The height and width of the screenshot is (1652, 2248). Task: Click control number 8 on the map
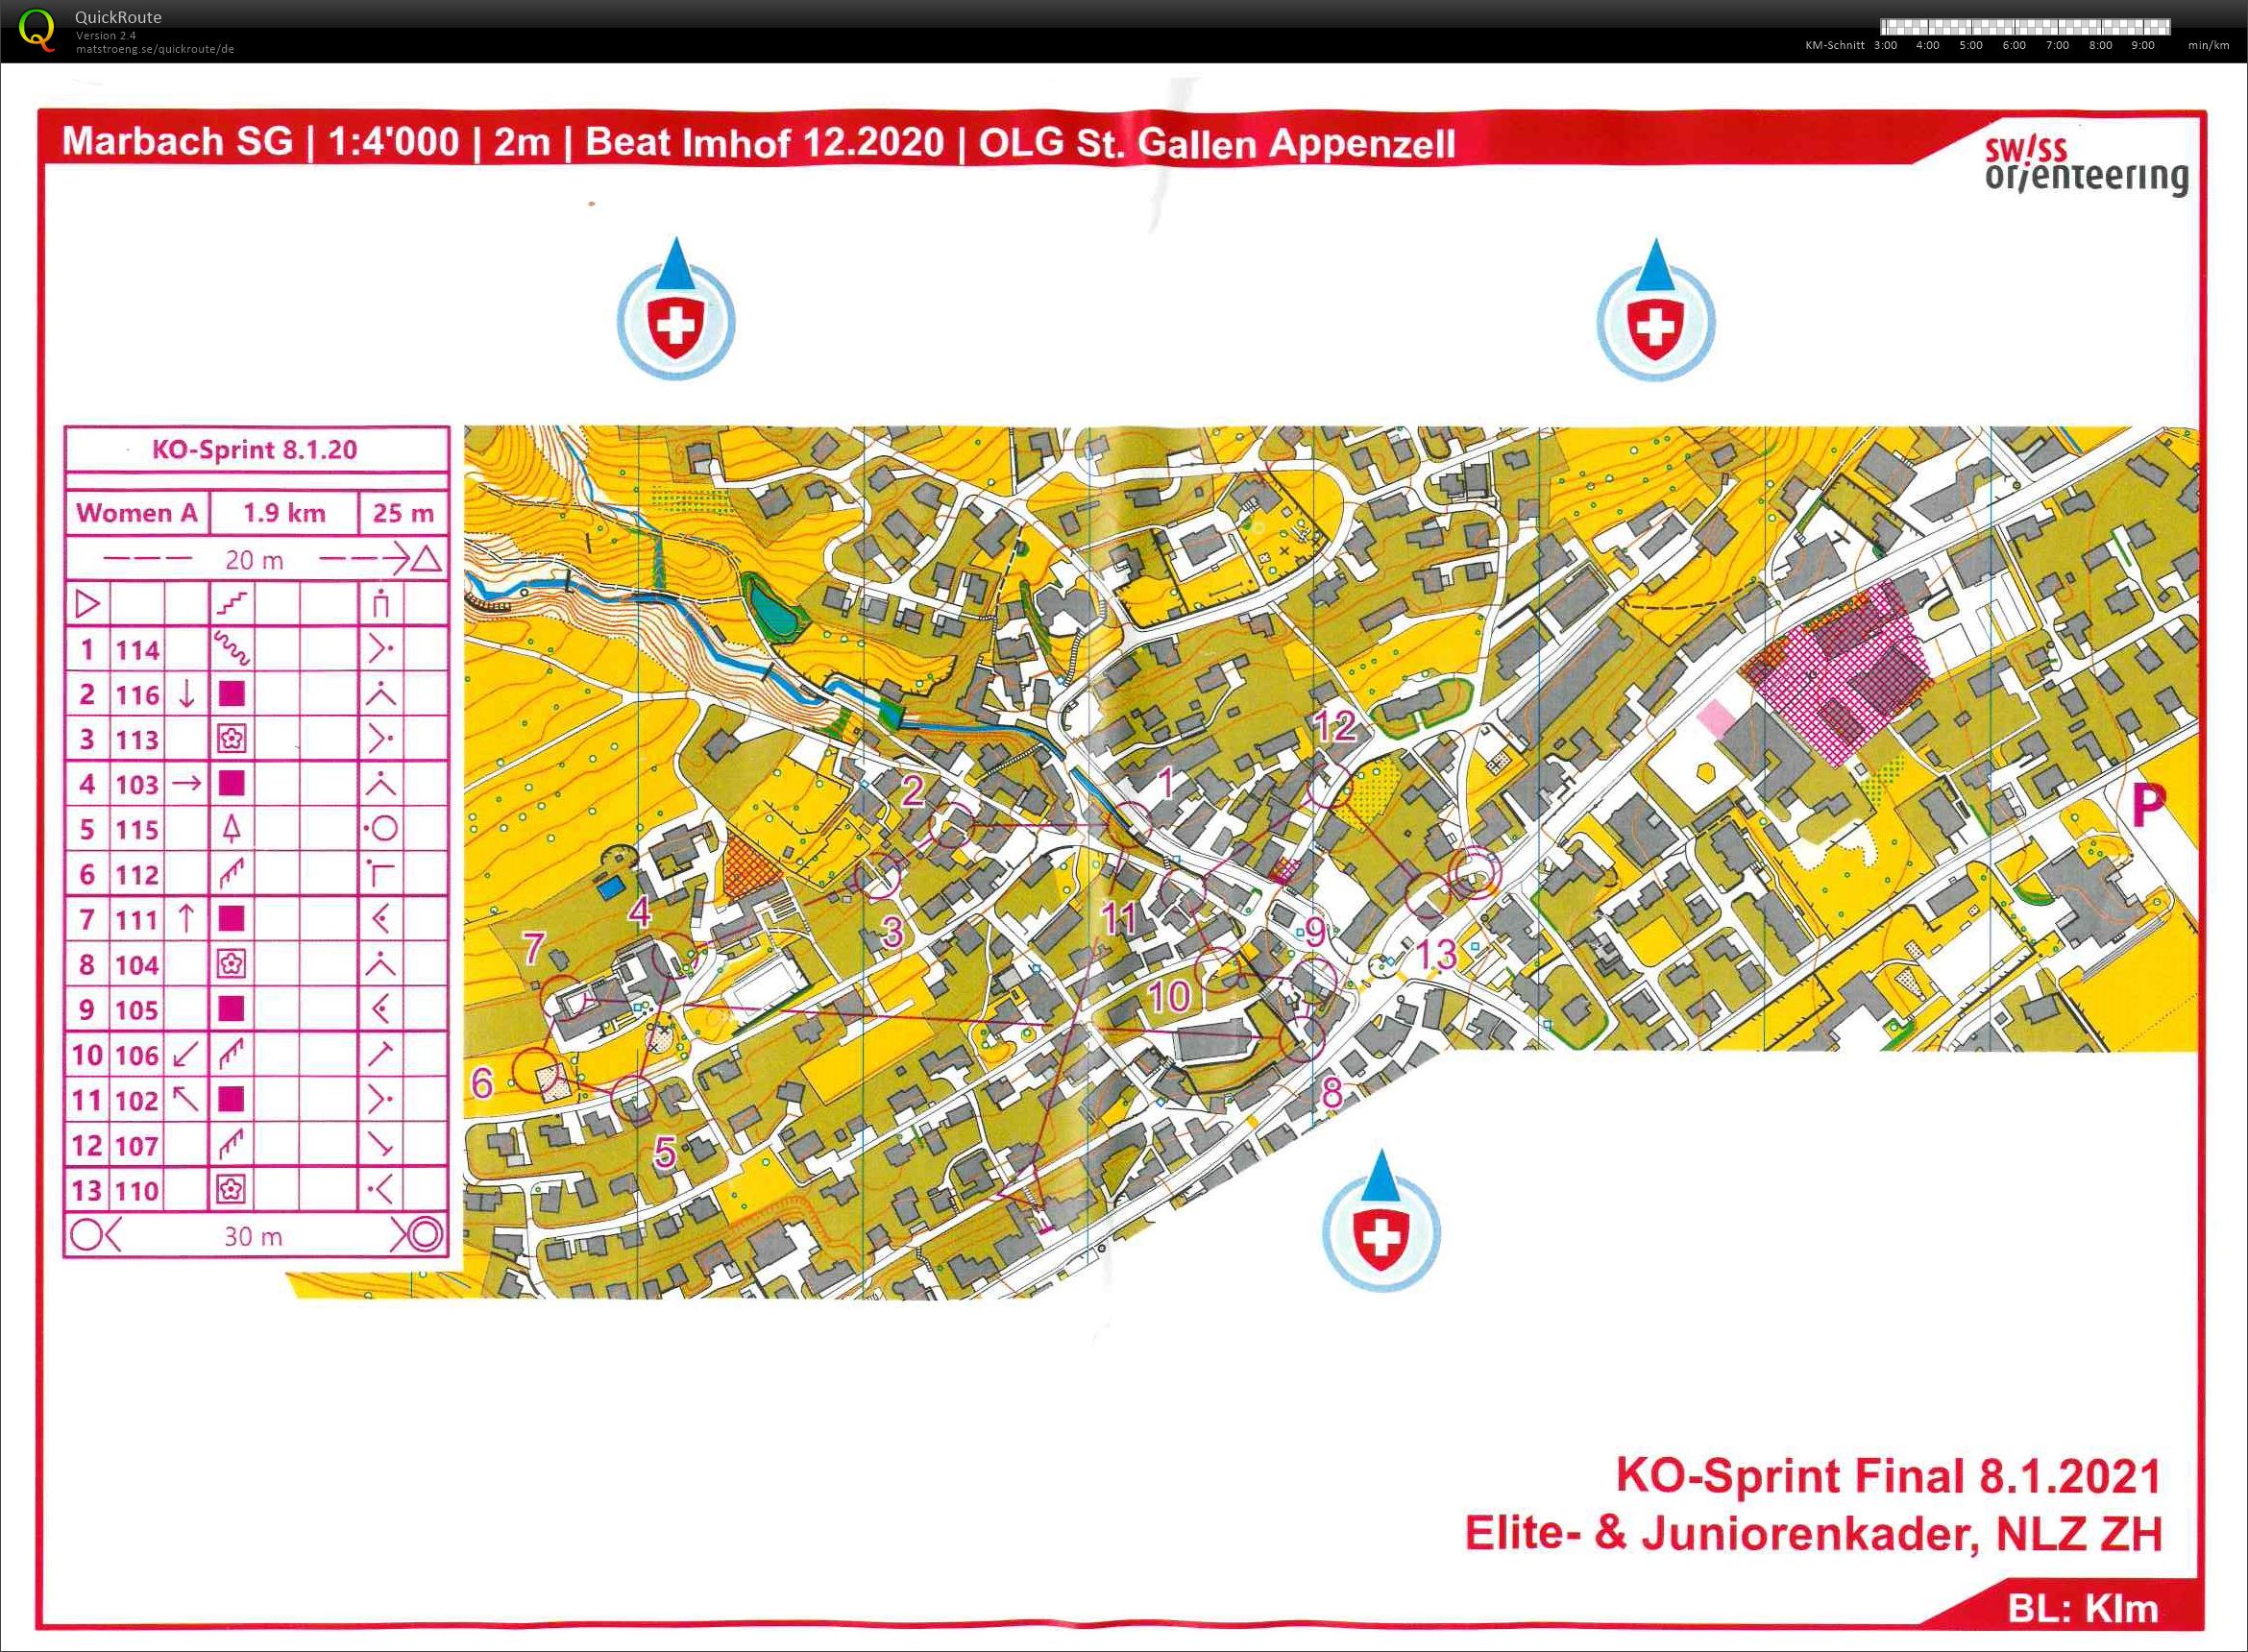[x=1332, y=1092]
